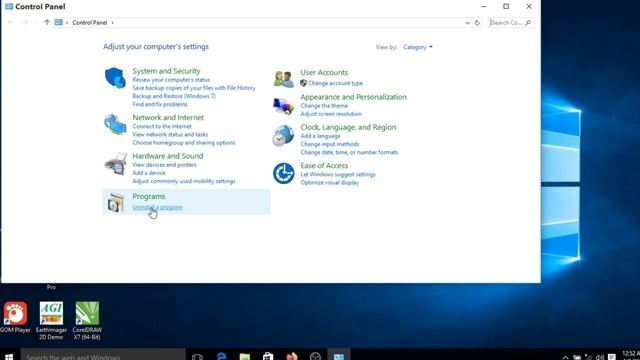Open the Network and Internet globe icon
This screenshot has width=640, height=360.
coord(115,124)
